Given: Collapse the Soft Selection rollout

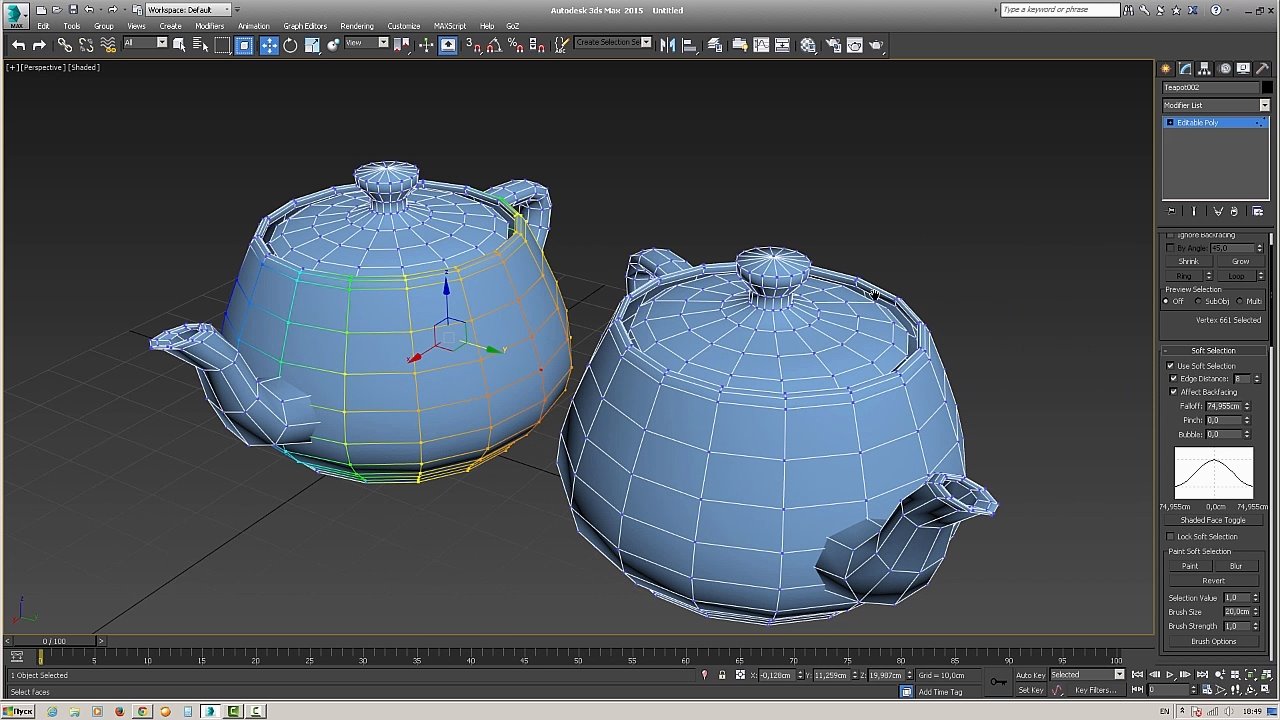Looking at the screenshot, I should coord(1213,351).
